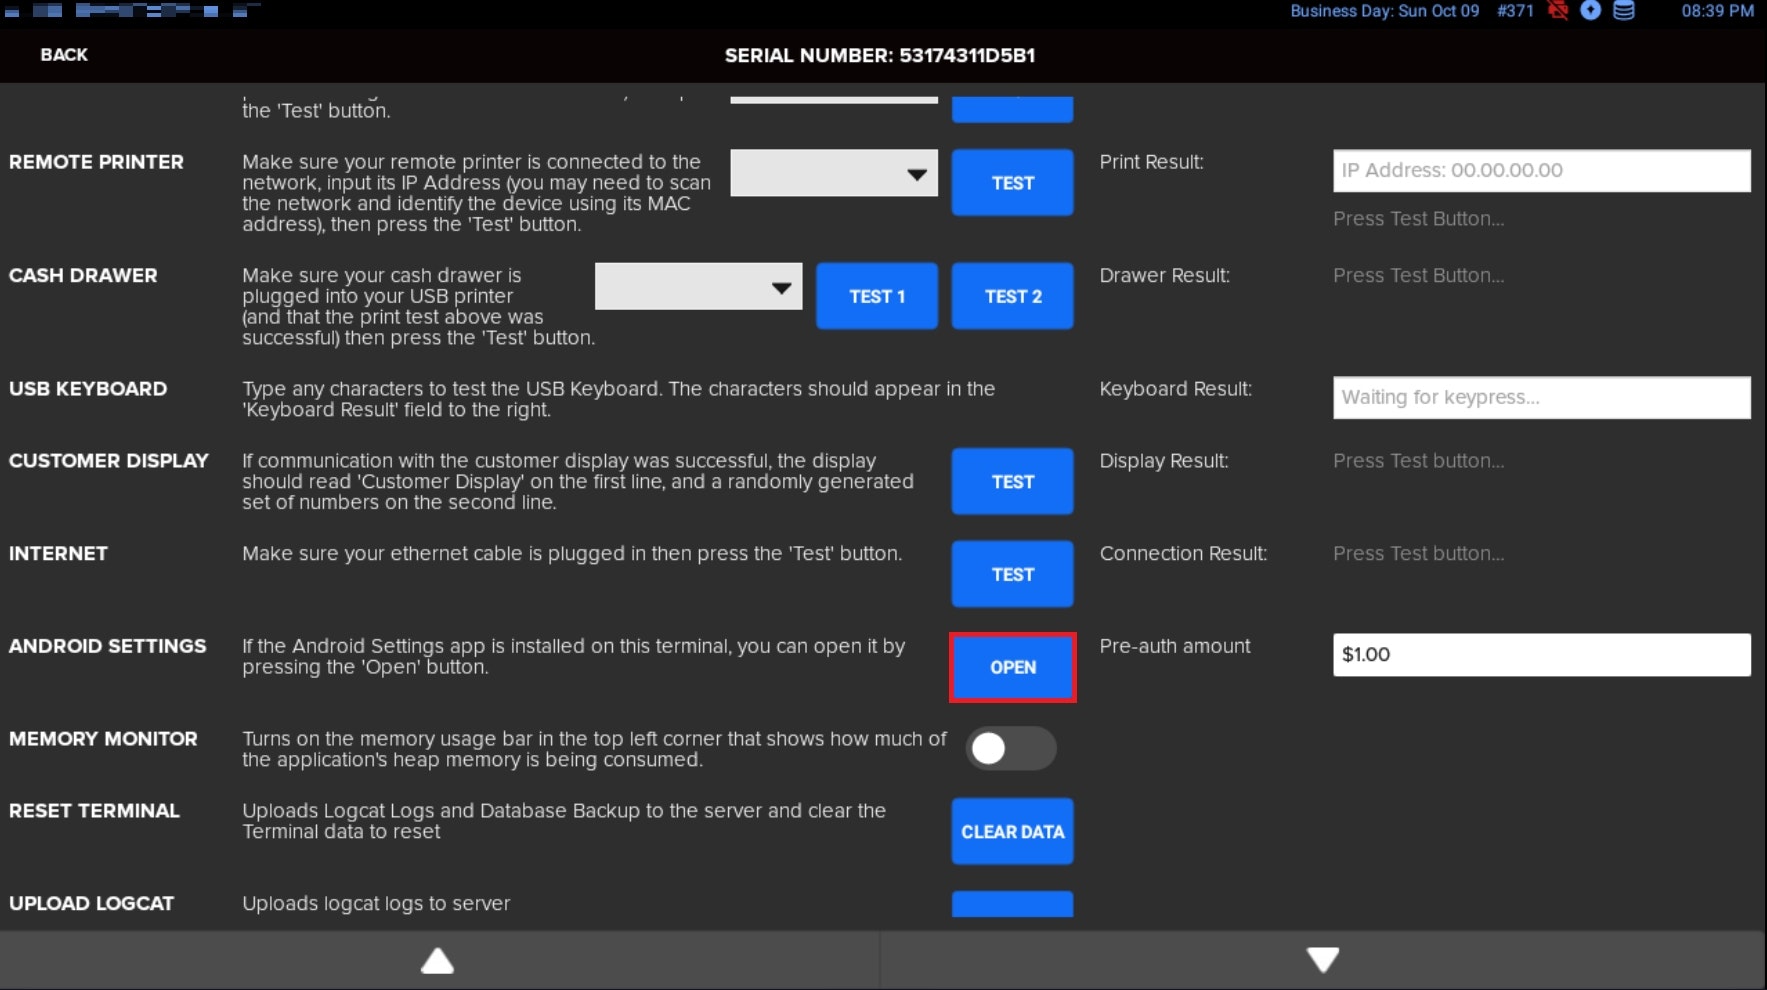Click the Cash Drawer TEST 1 button
This screenshot has height=990, width=1767.
(877, 296)
